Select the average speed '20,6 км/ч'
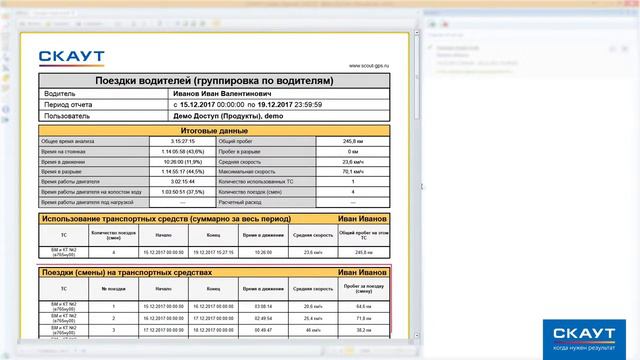The width and height of the screenshot is (640, 360). pyautogui.click(x=313, y=307)
